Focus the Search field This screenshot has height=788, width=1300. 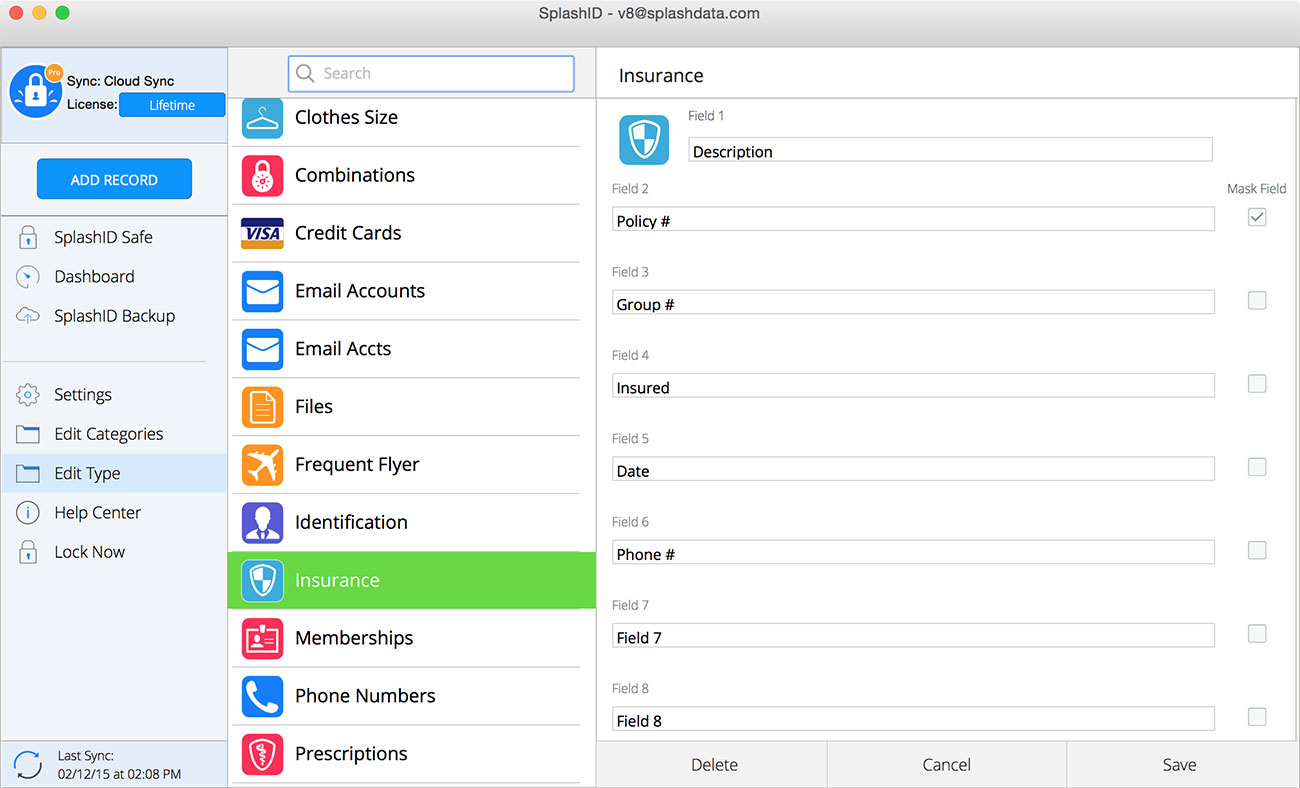(431, 74)
